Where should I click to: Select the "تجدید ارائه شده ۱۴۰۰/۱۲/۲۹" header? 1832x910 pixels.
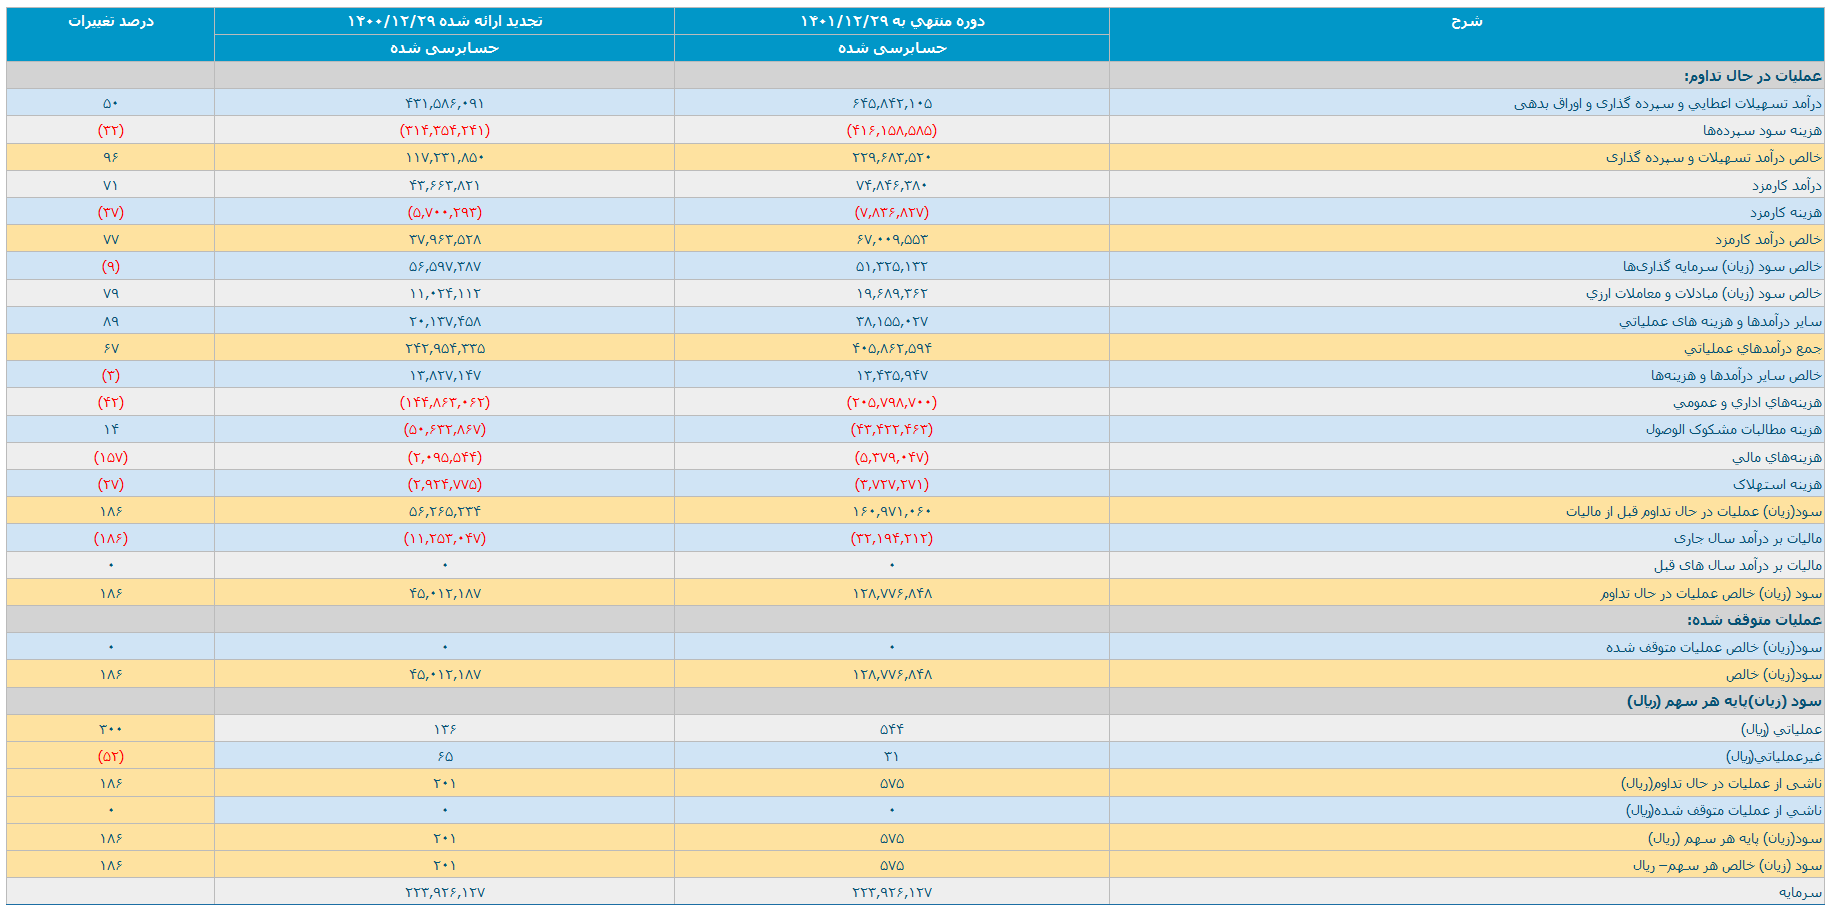tap(444, 22)
